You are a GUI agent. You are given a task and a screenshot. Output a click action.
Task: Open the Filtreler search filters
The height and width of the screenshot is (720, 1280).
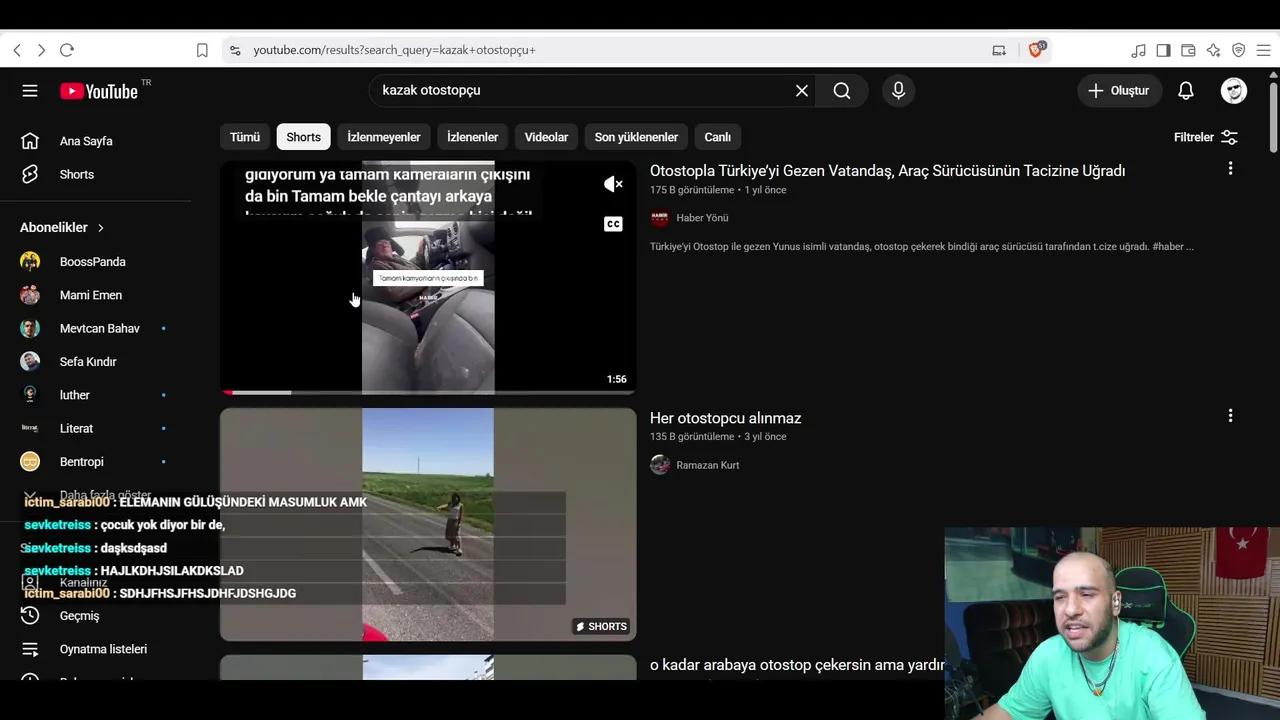[1206, 137]
